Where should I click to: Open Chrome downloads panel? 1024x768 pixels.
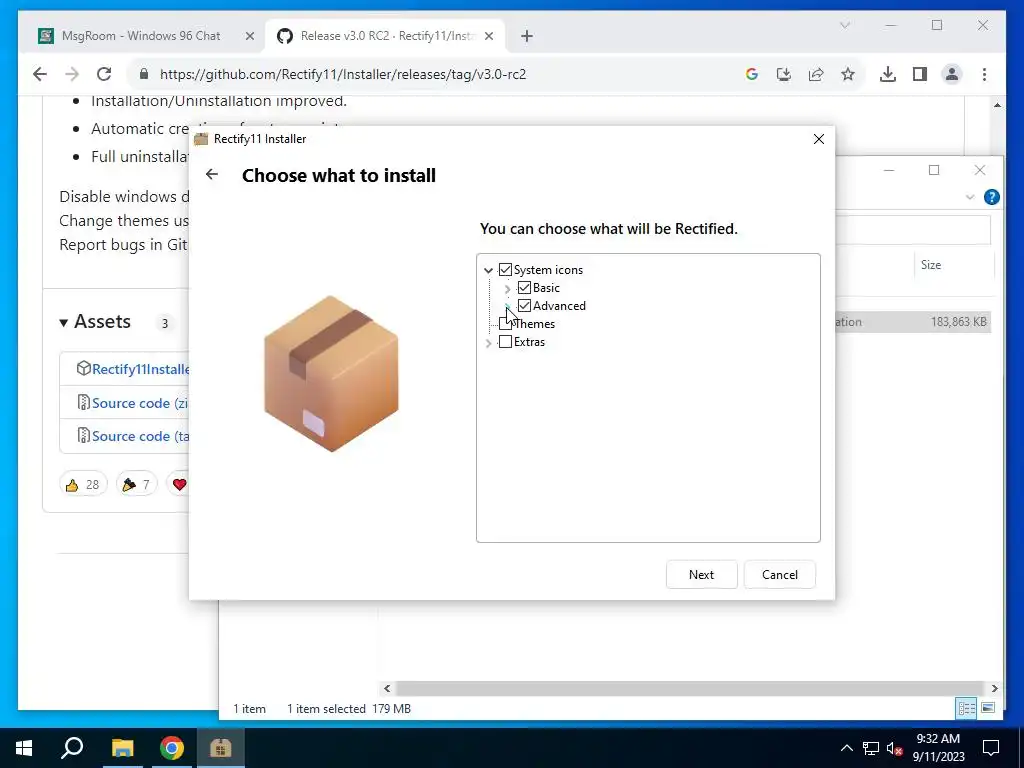point(888,74)
